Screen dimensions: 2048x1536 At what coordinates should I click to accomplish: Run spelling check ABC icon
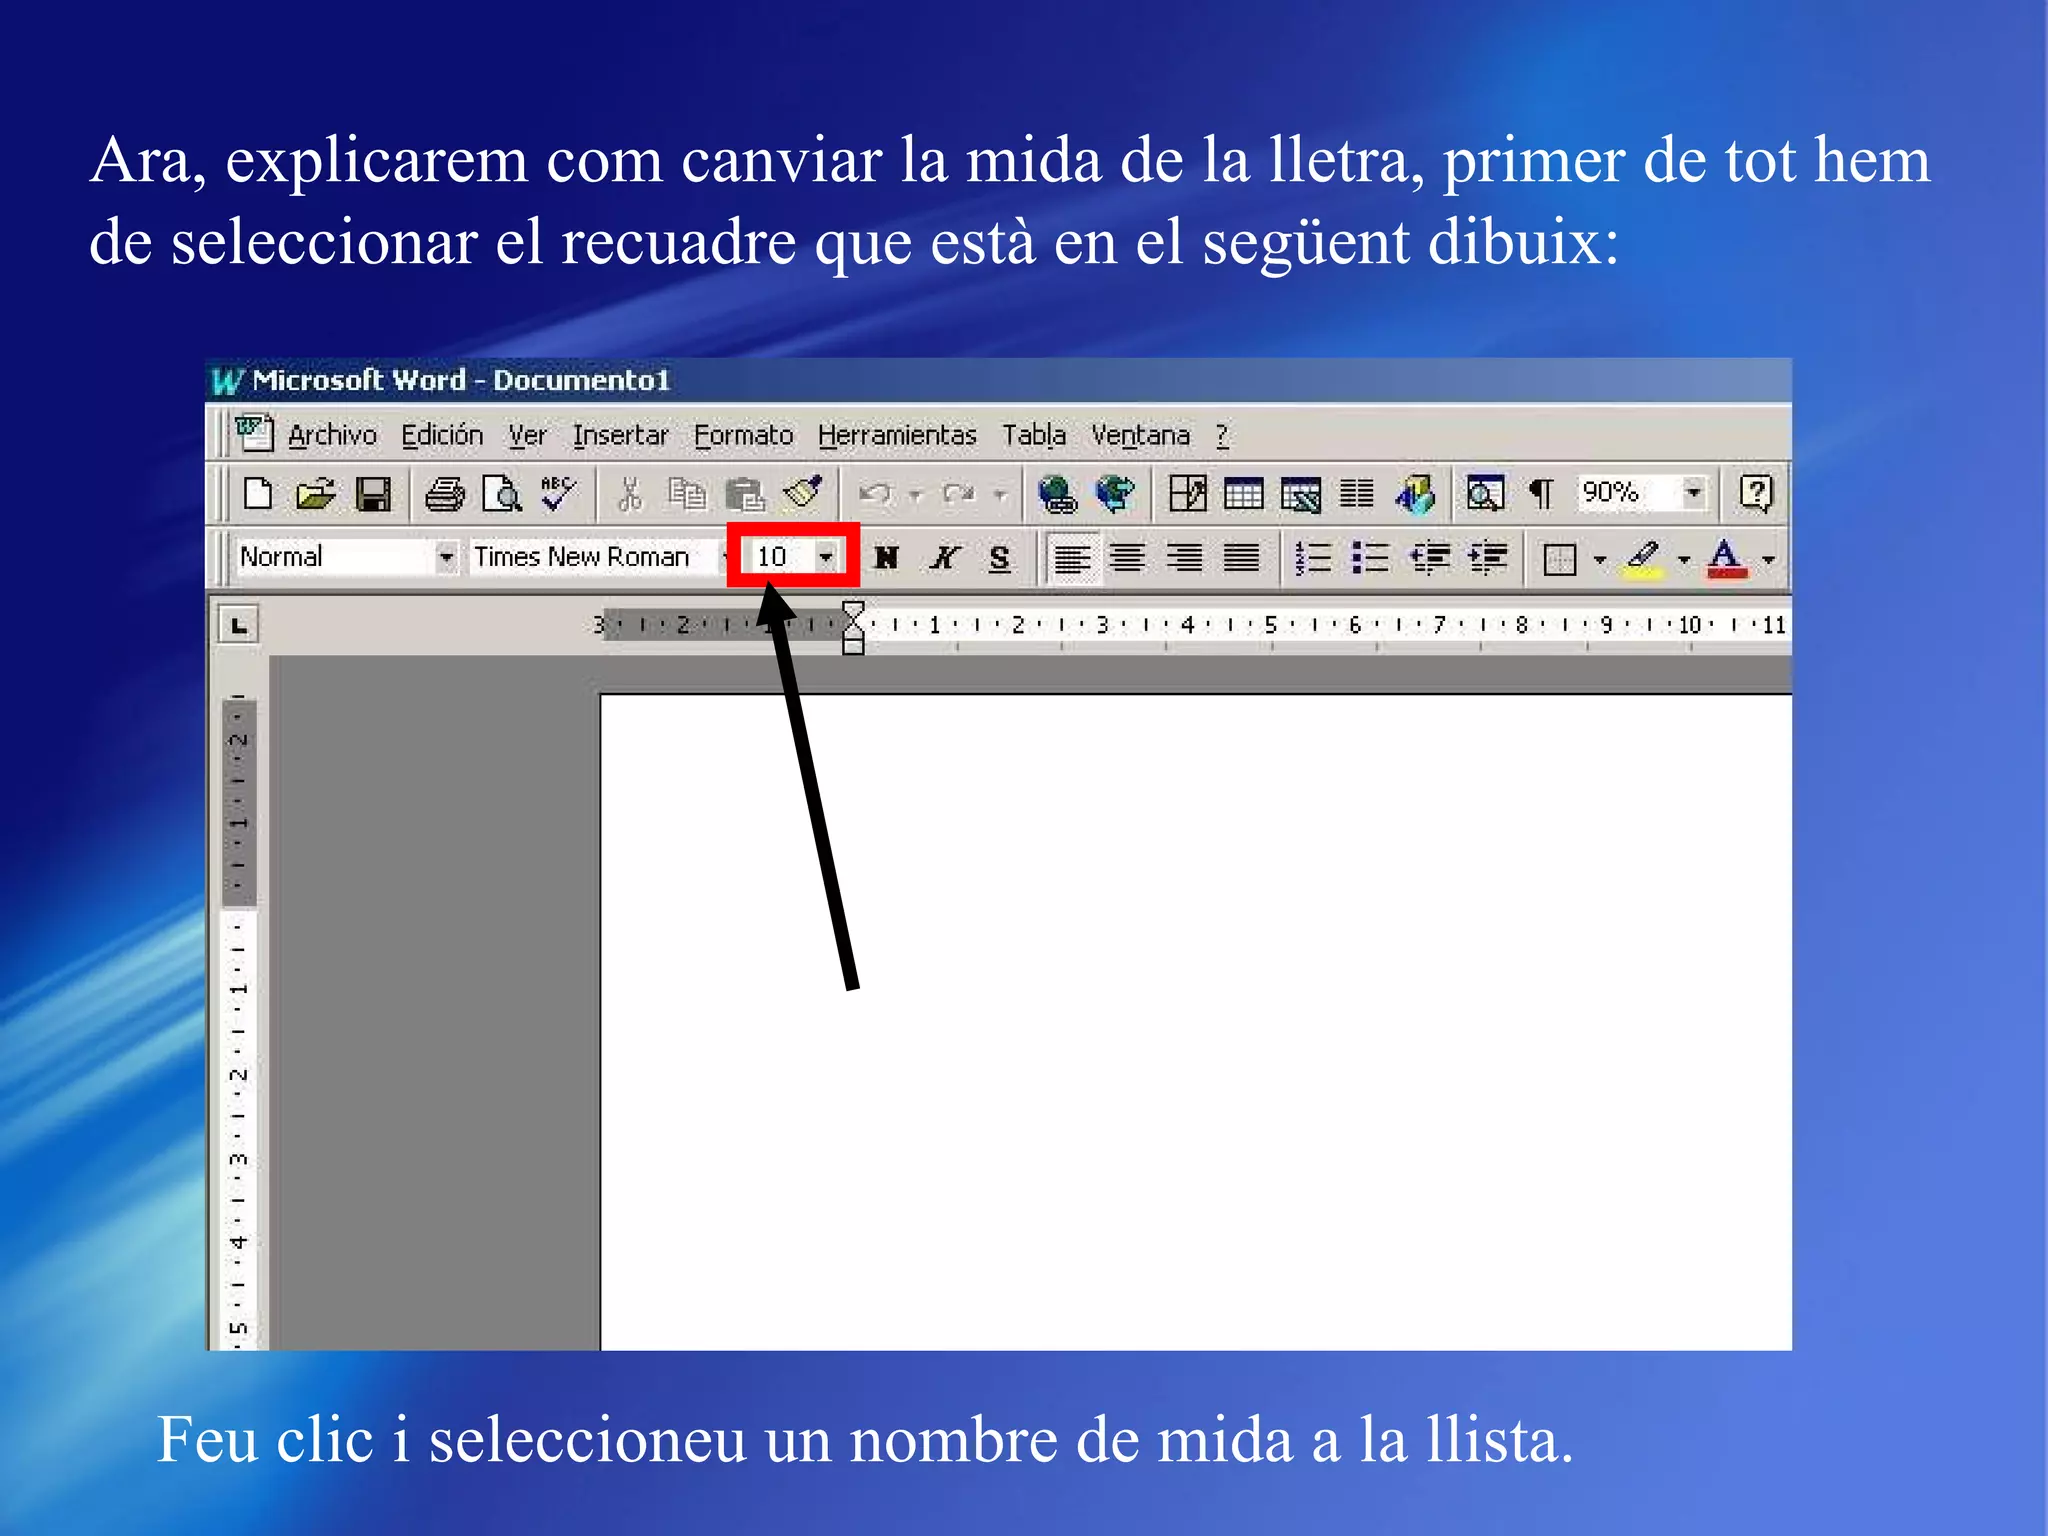(x=558, y=494)
